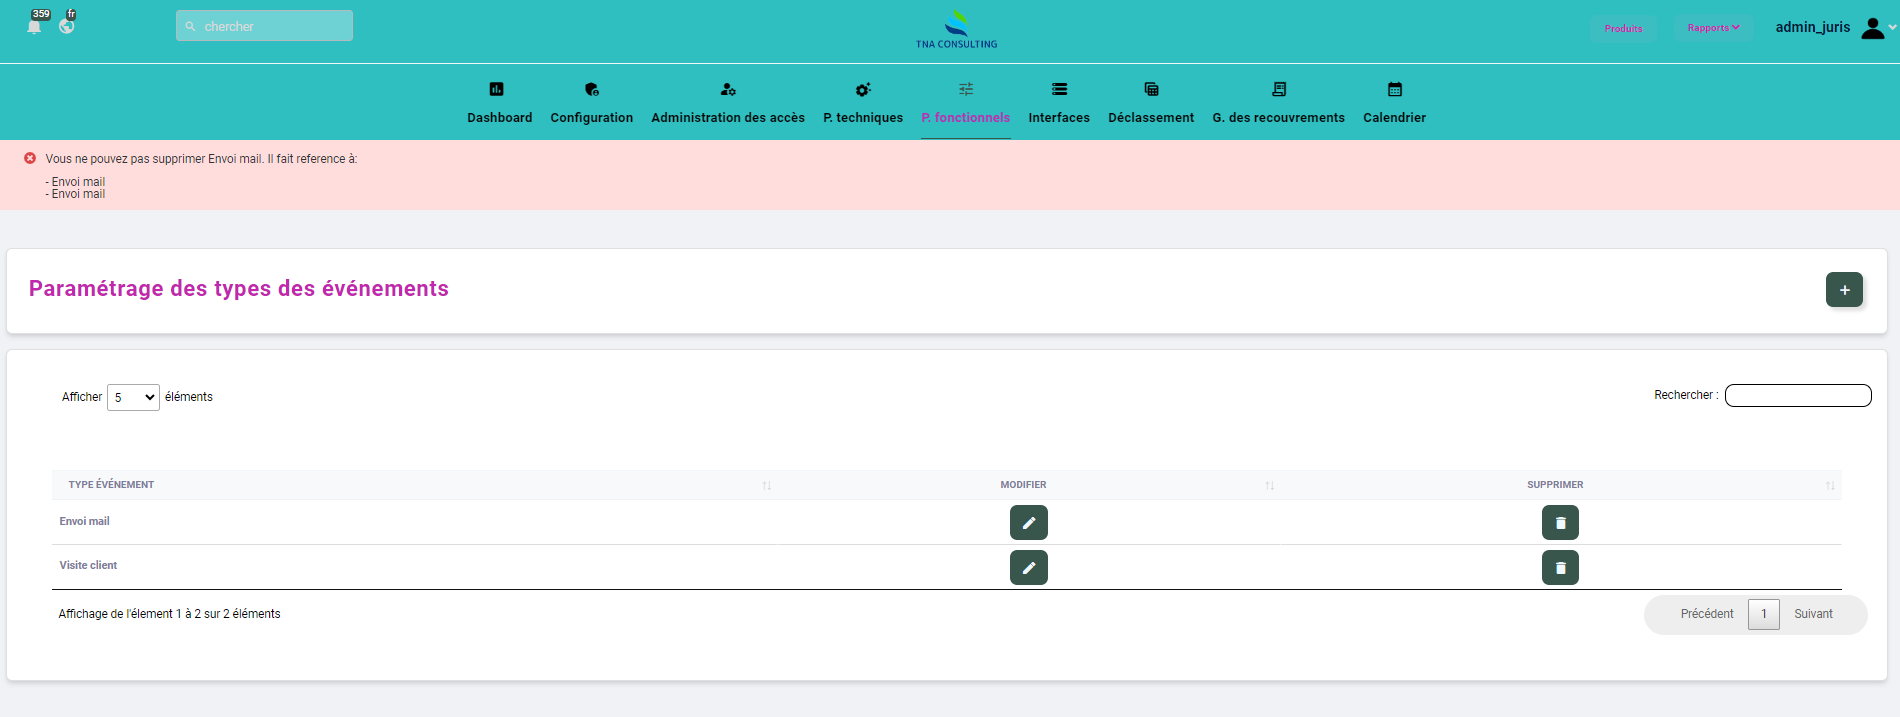This screenshot has height=717, width=1900.
Task: Edit the Envoi mail event type
Action: point(1028,522)
